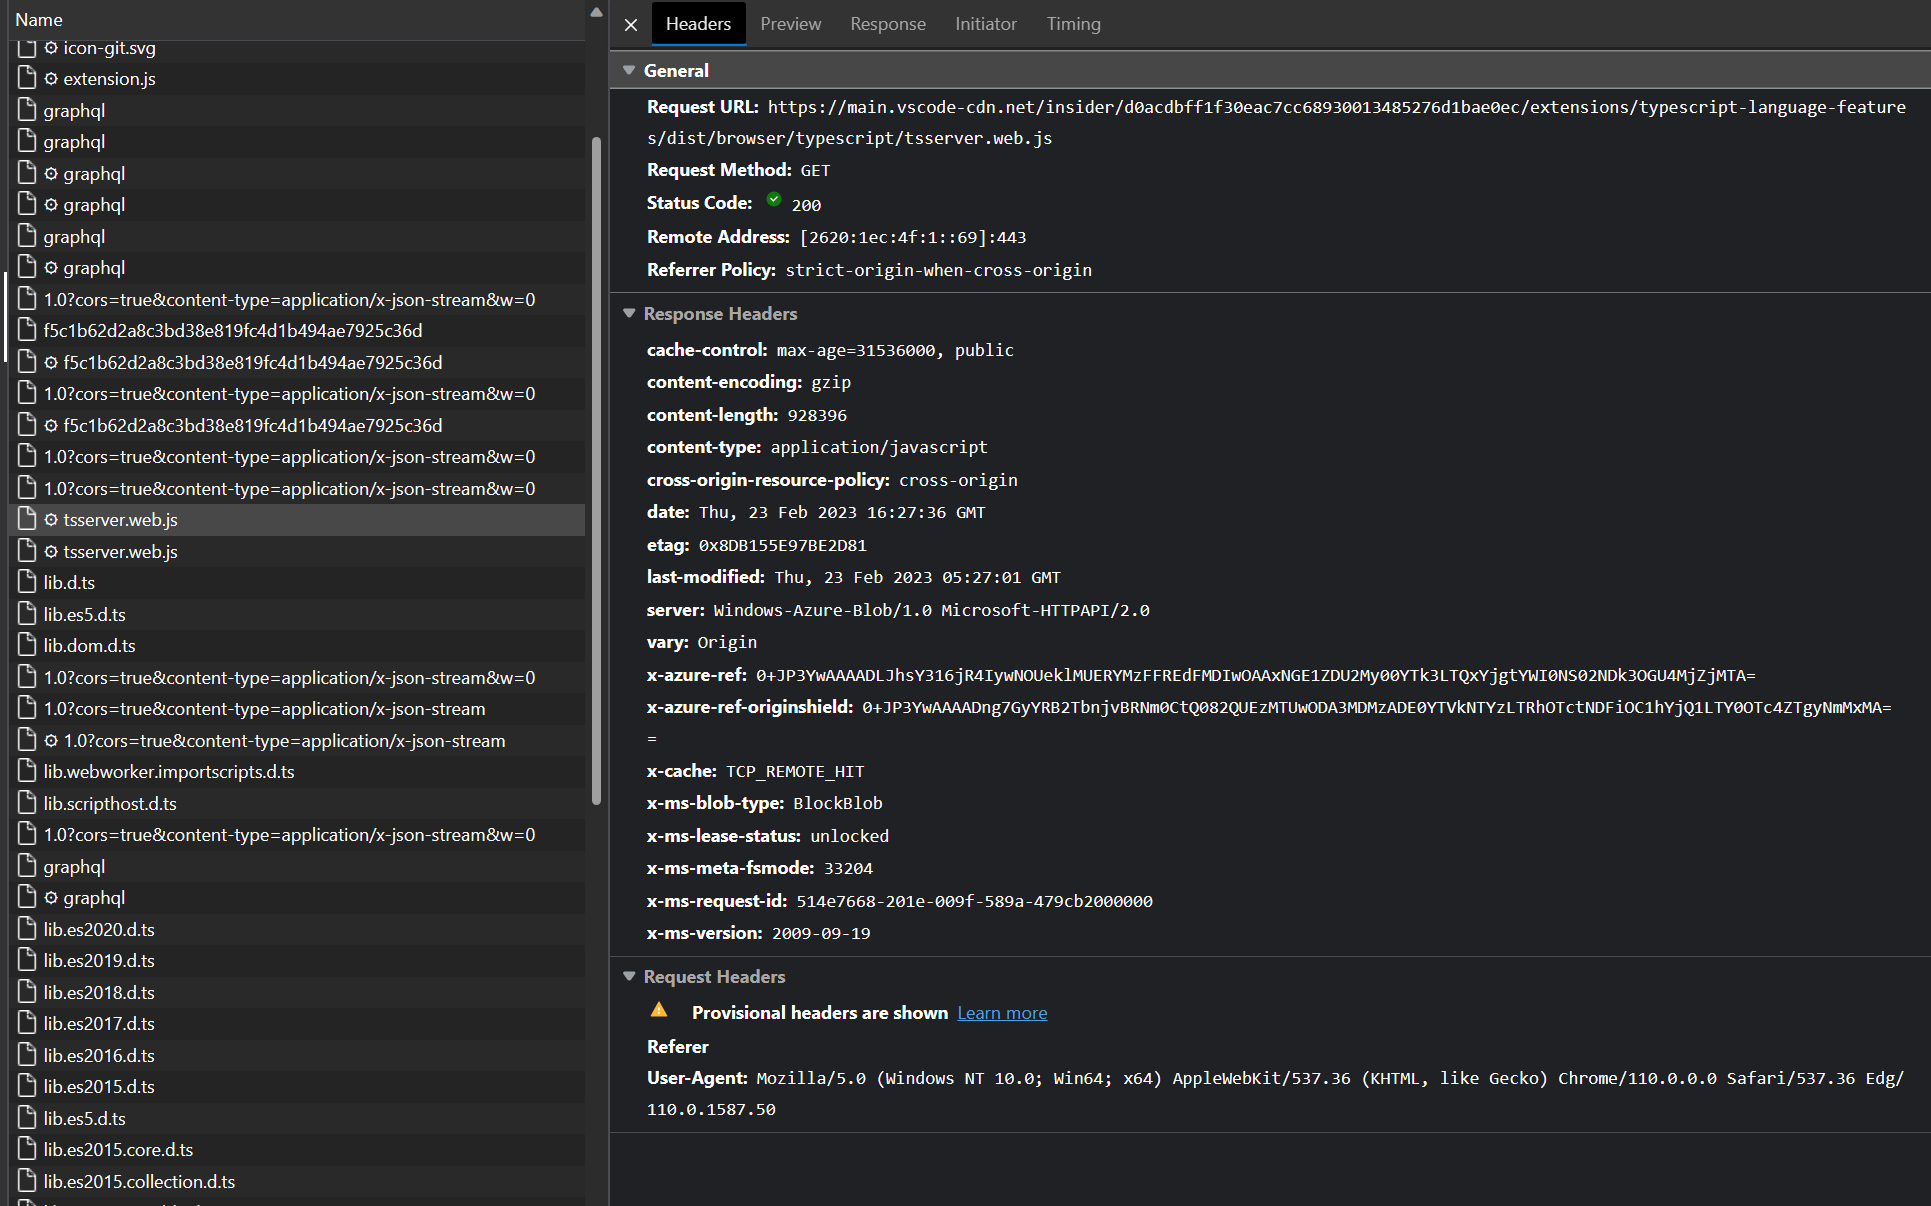Collapse the Request Headers section
This screenshot has height=1206, width=1931.
629,977
